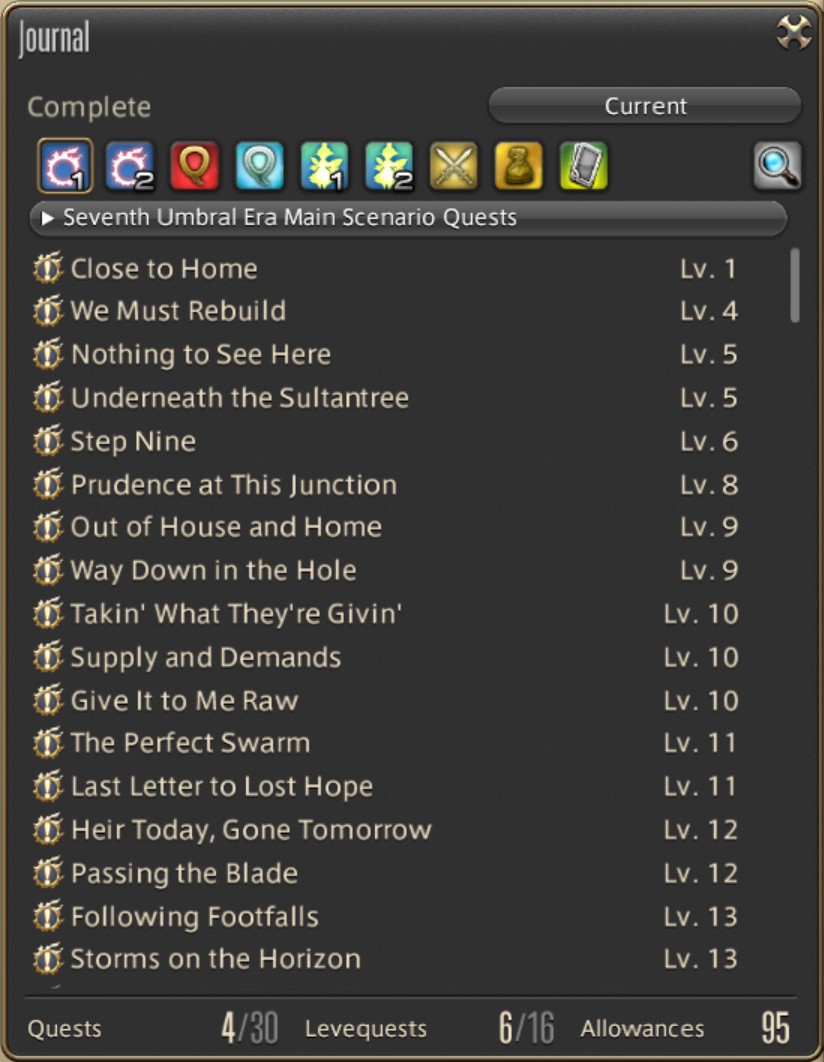Select the second yellow crystal category icon
The height and width of the screenshot is (1062, 824).
[389, 166]
